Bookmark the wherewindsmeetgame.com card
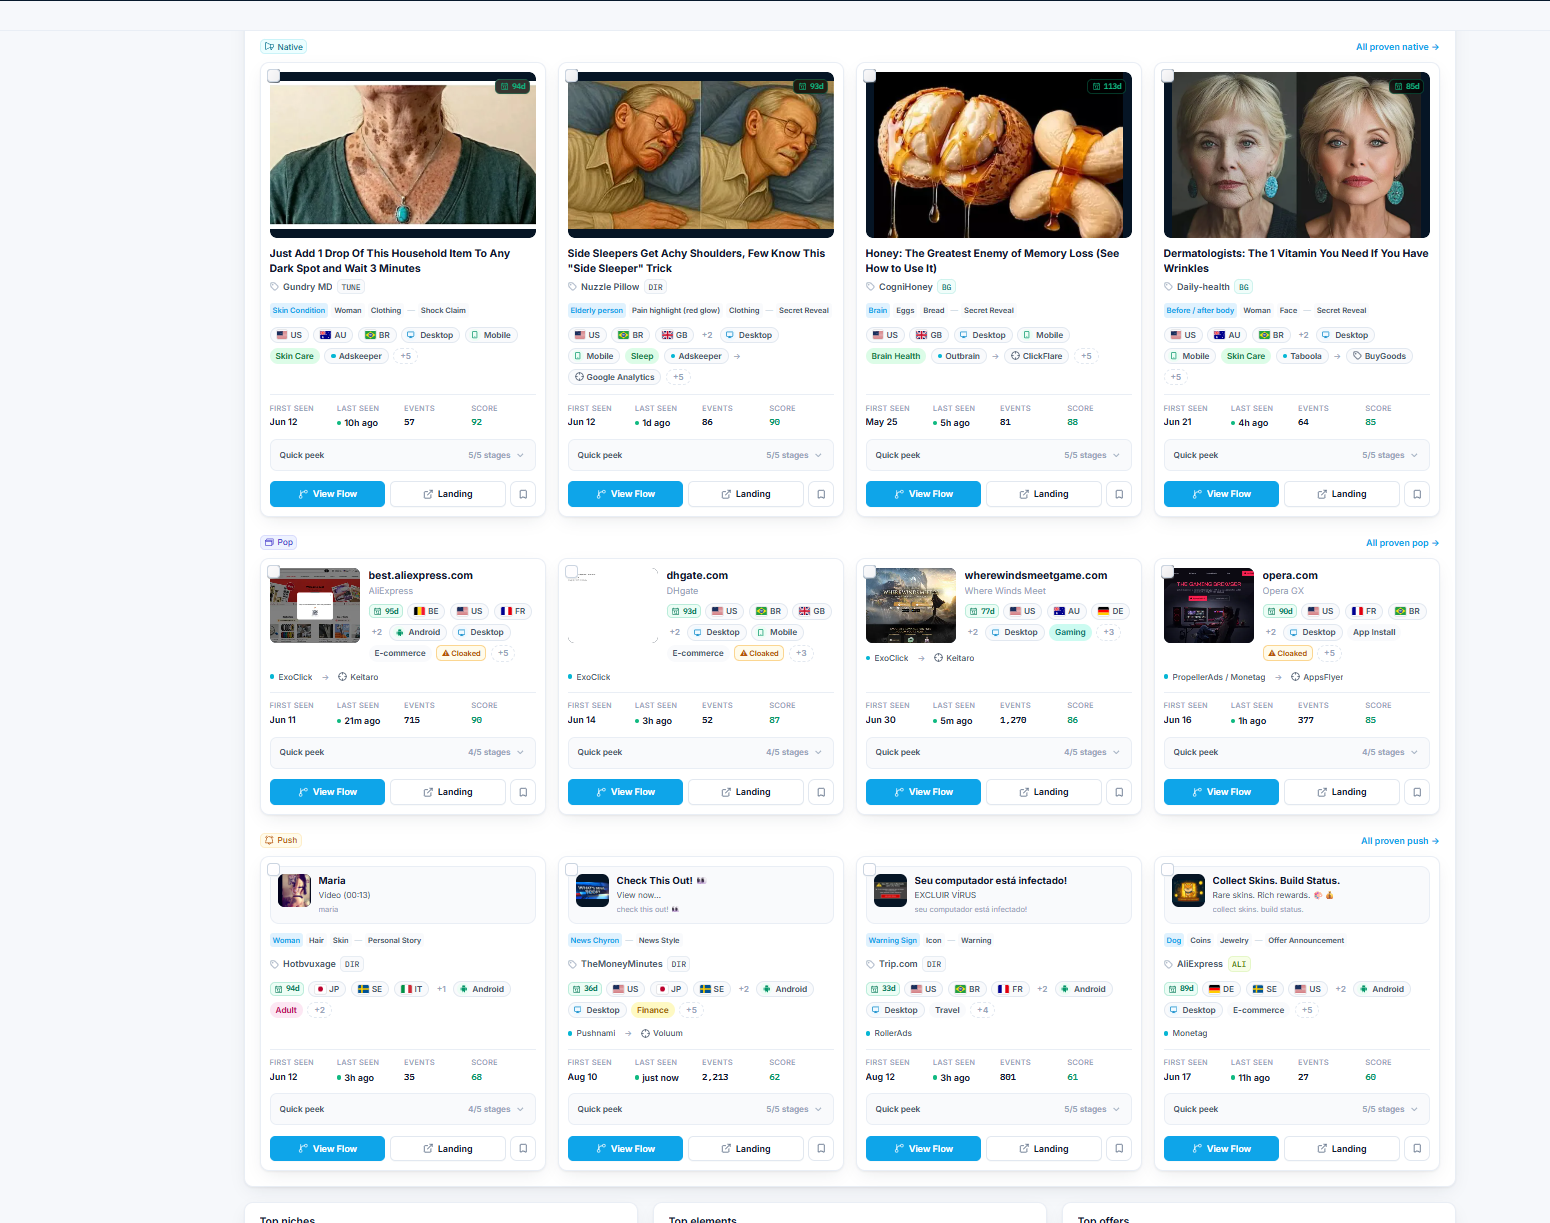The height and width of the screenshot is (1223, 1550). click(1119, 792)
